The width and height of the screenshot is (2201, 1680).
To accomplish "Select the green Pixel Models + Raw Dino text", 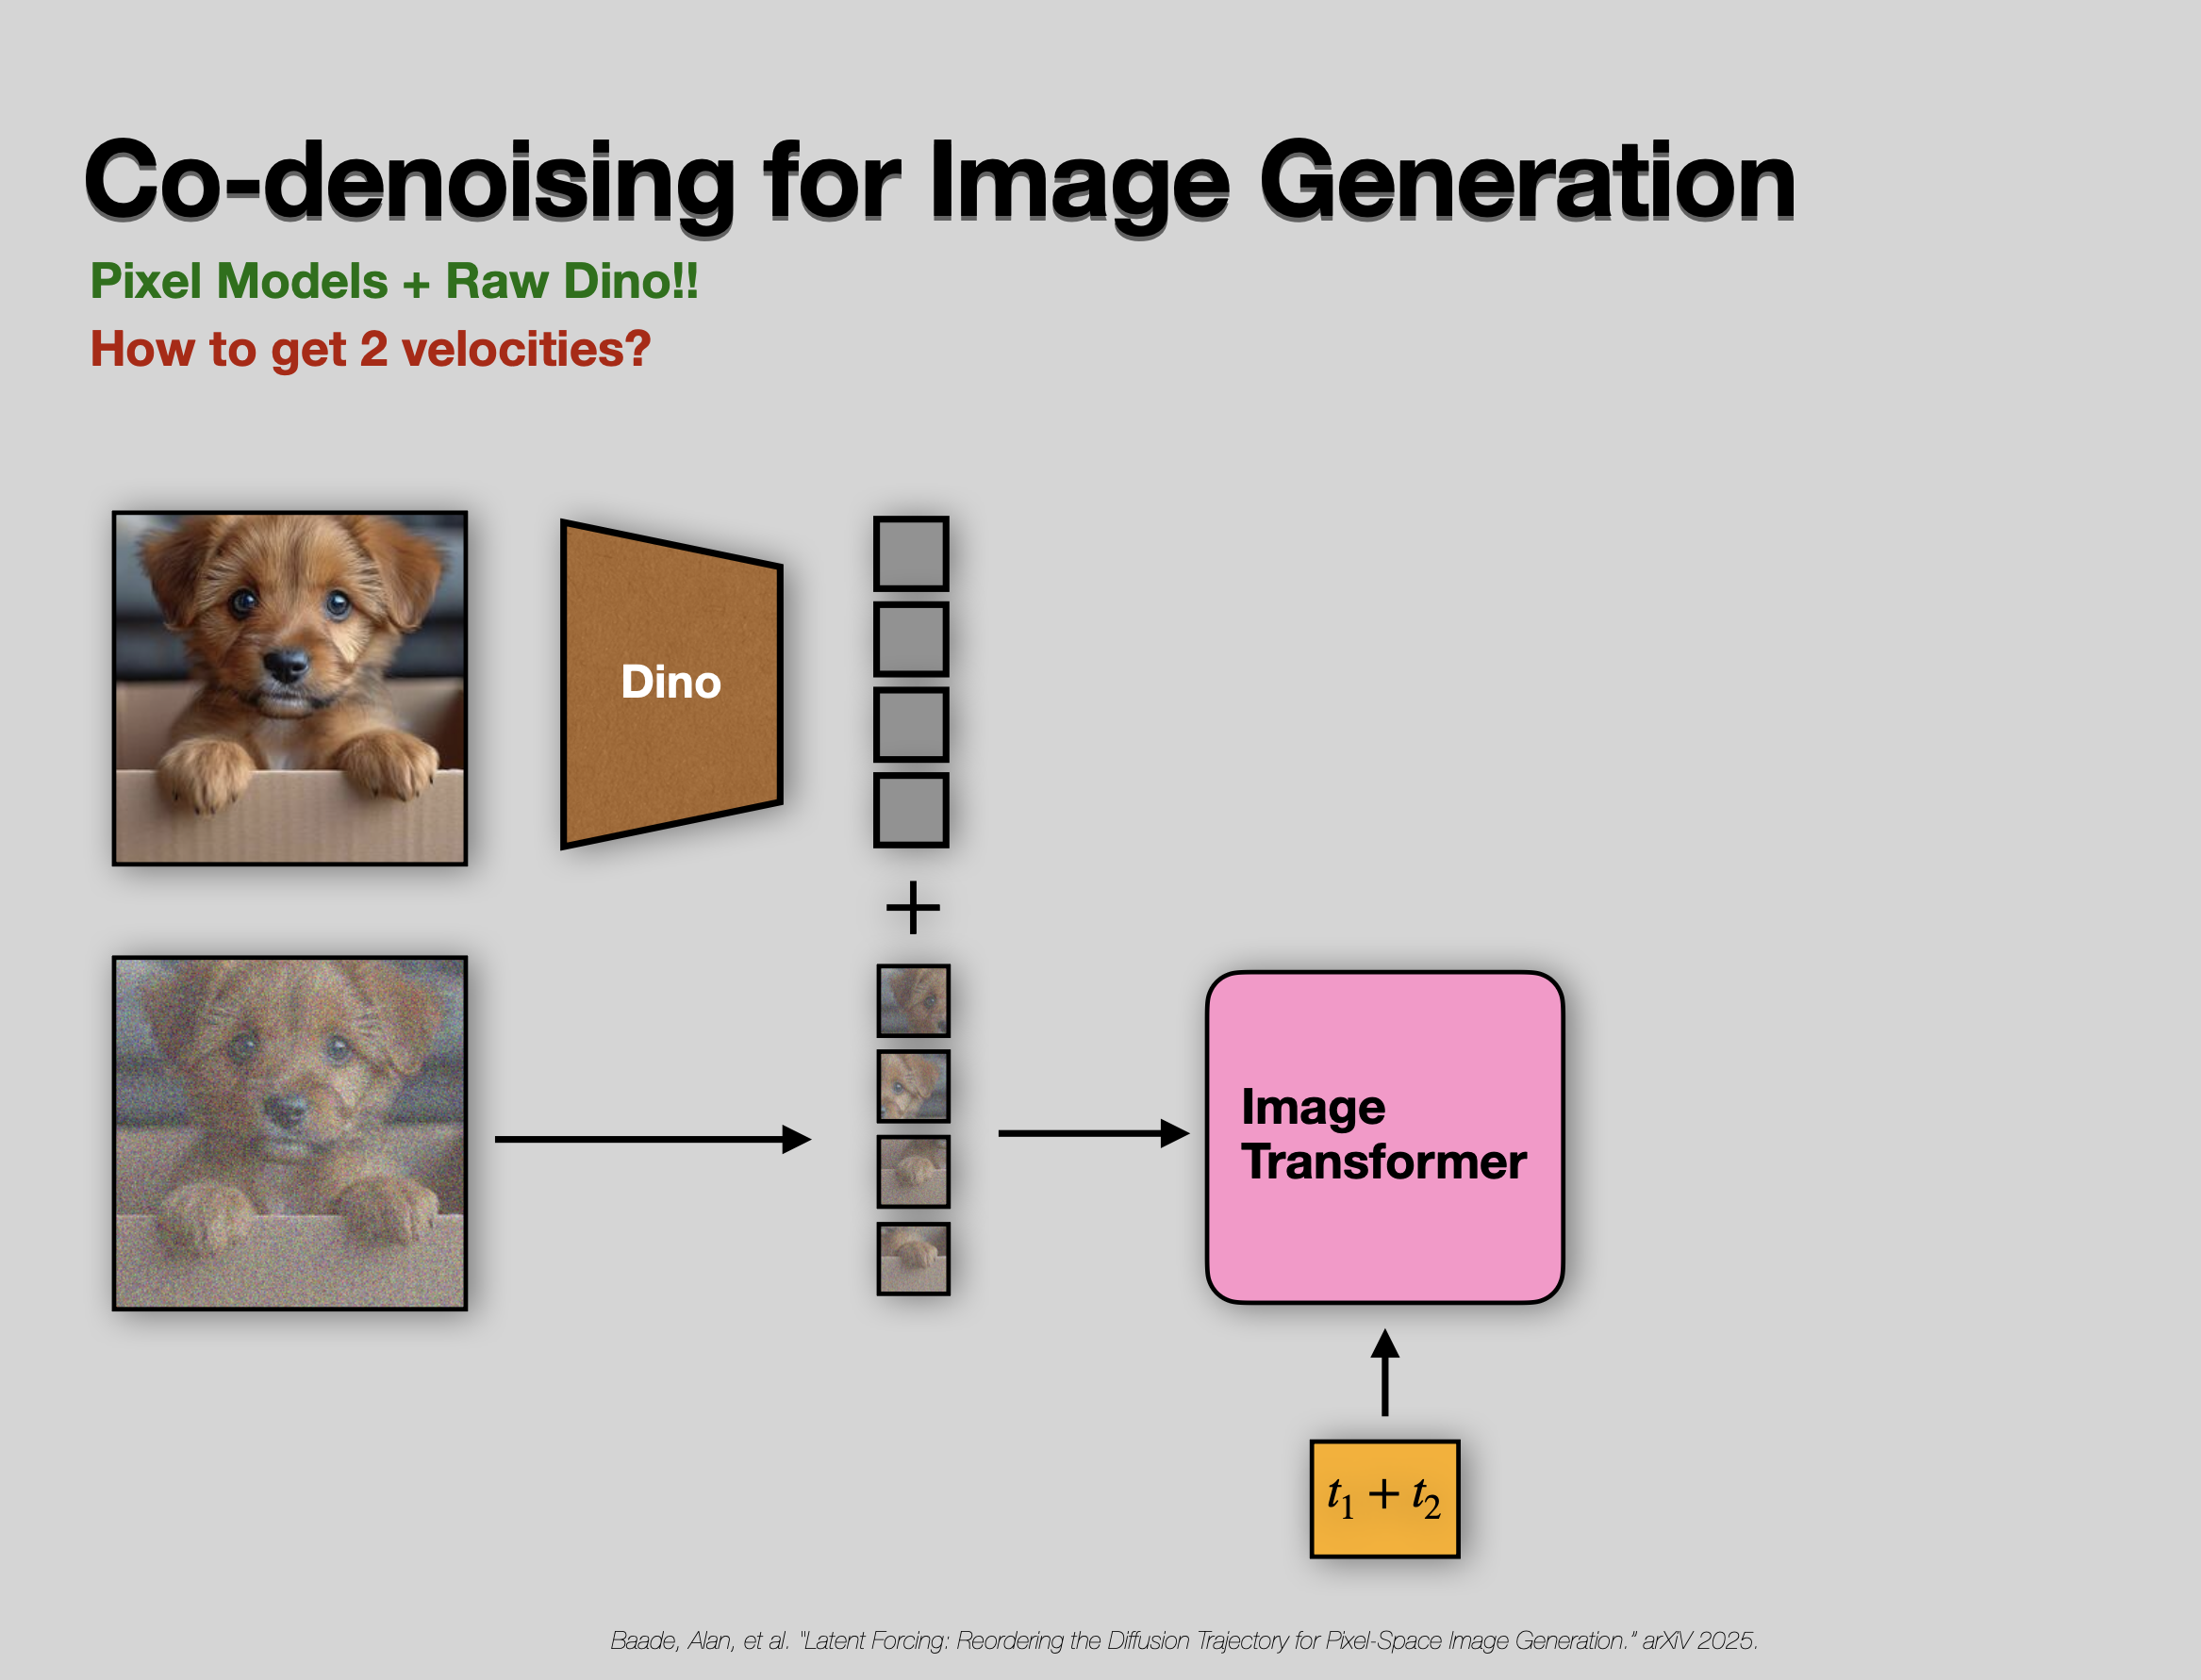I will click(x=394, y=281).
